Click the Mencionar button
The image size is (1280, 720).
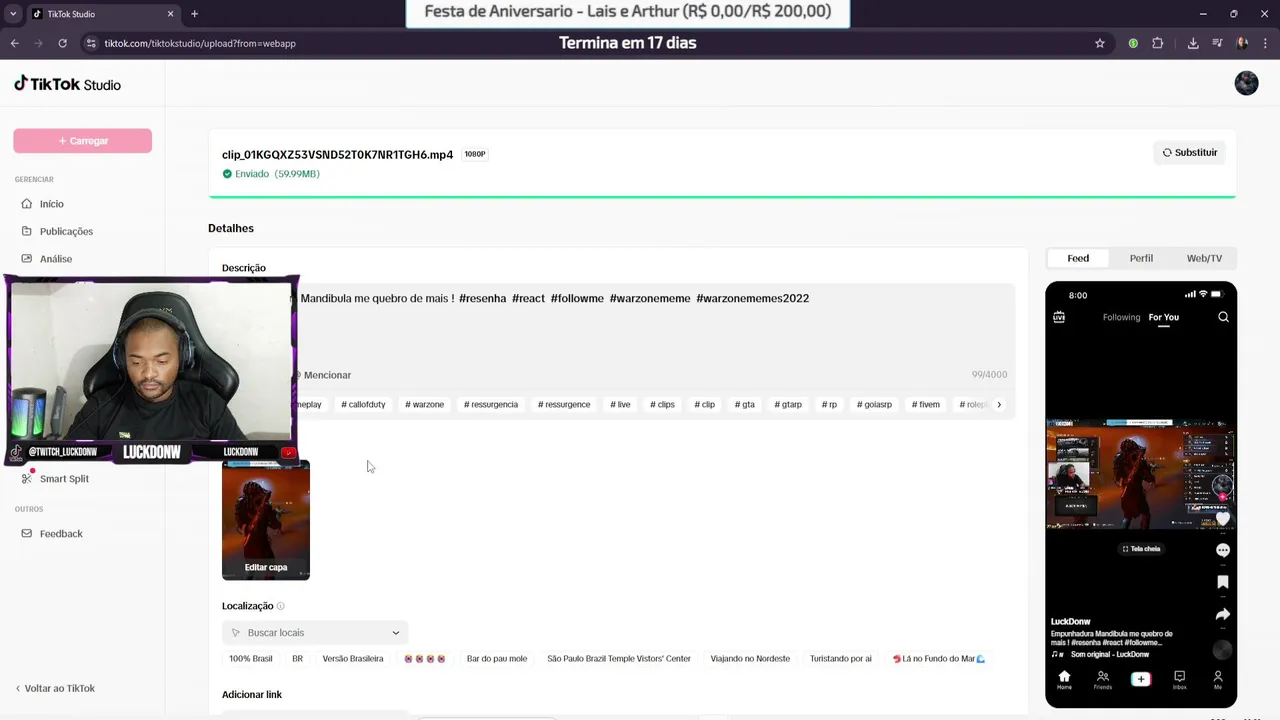tap(321, 375)
